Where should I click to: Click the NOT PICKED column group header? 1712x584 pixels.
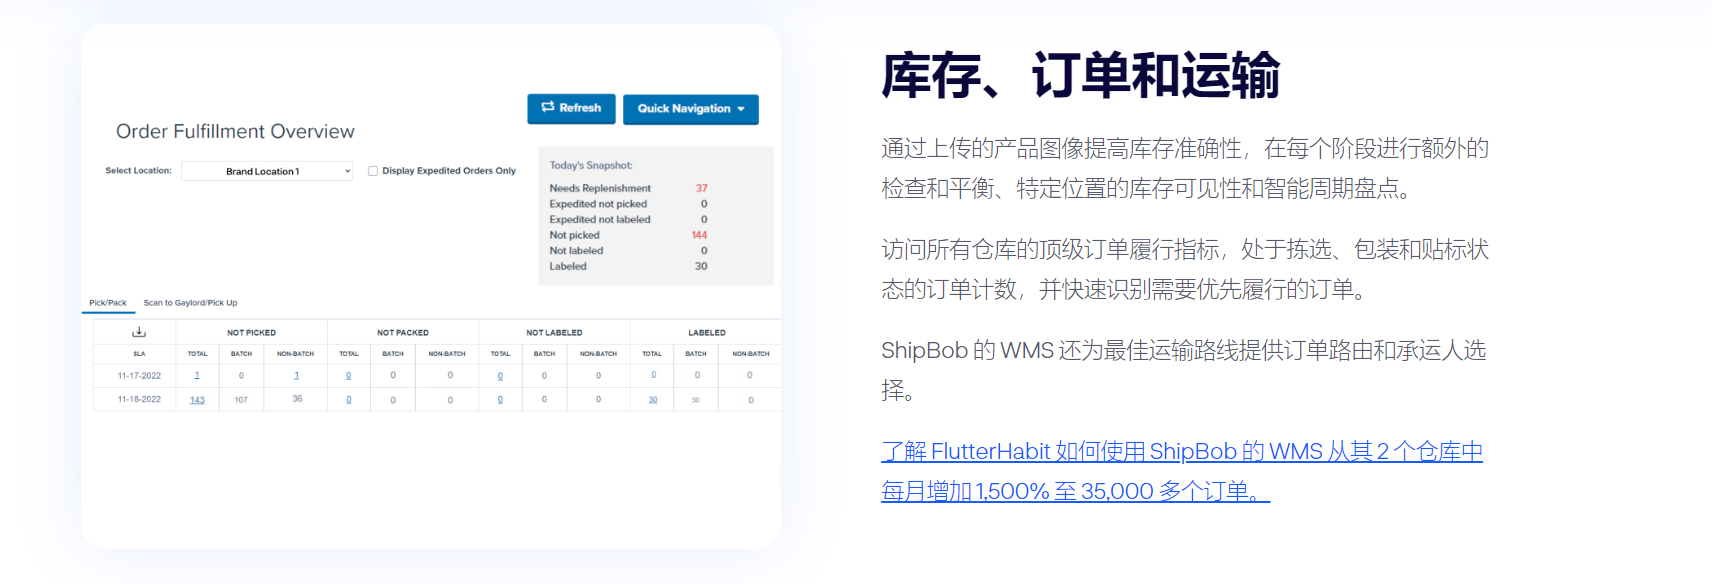tap(251, 333)
